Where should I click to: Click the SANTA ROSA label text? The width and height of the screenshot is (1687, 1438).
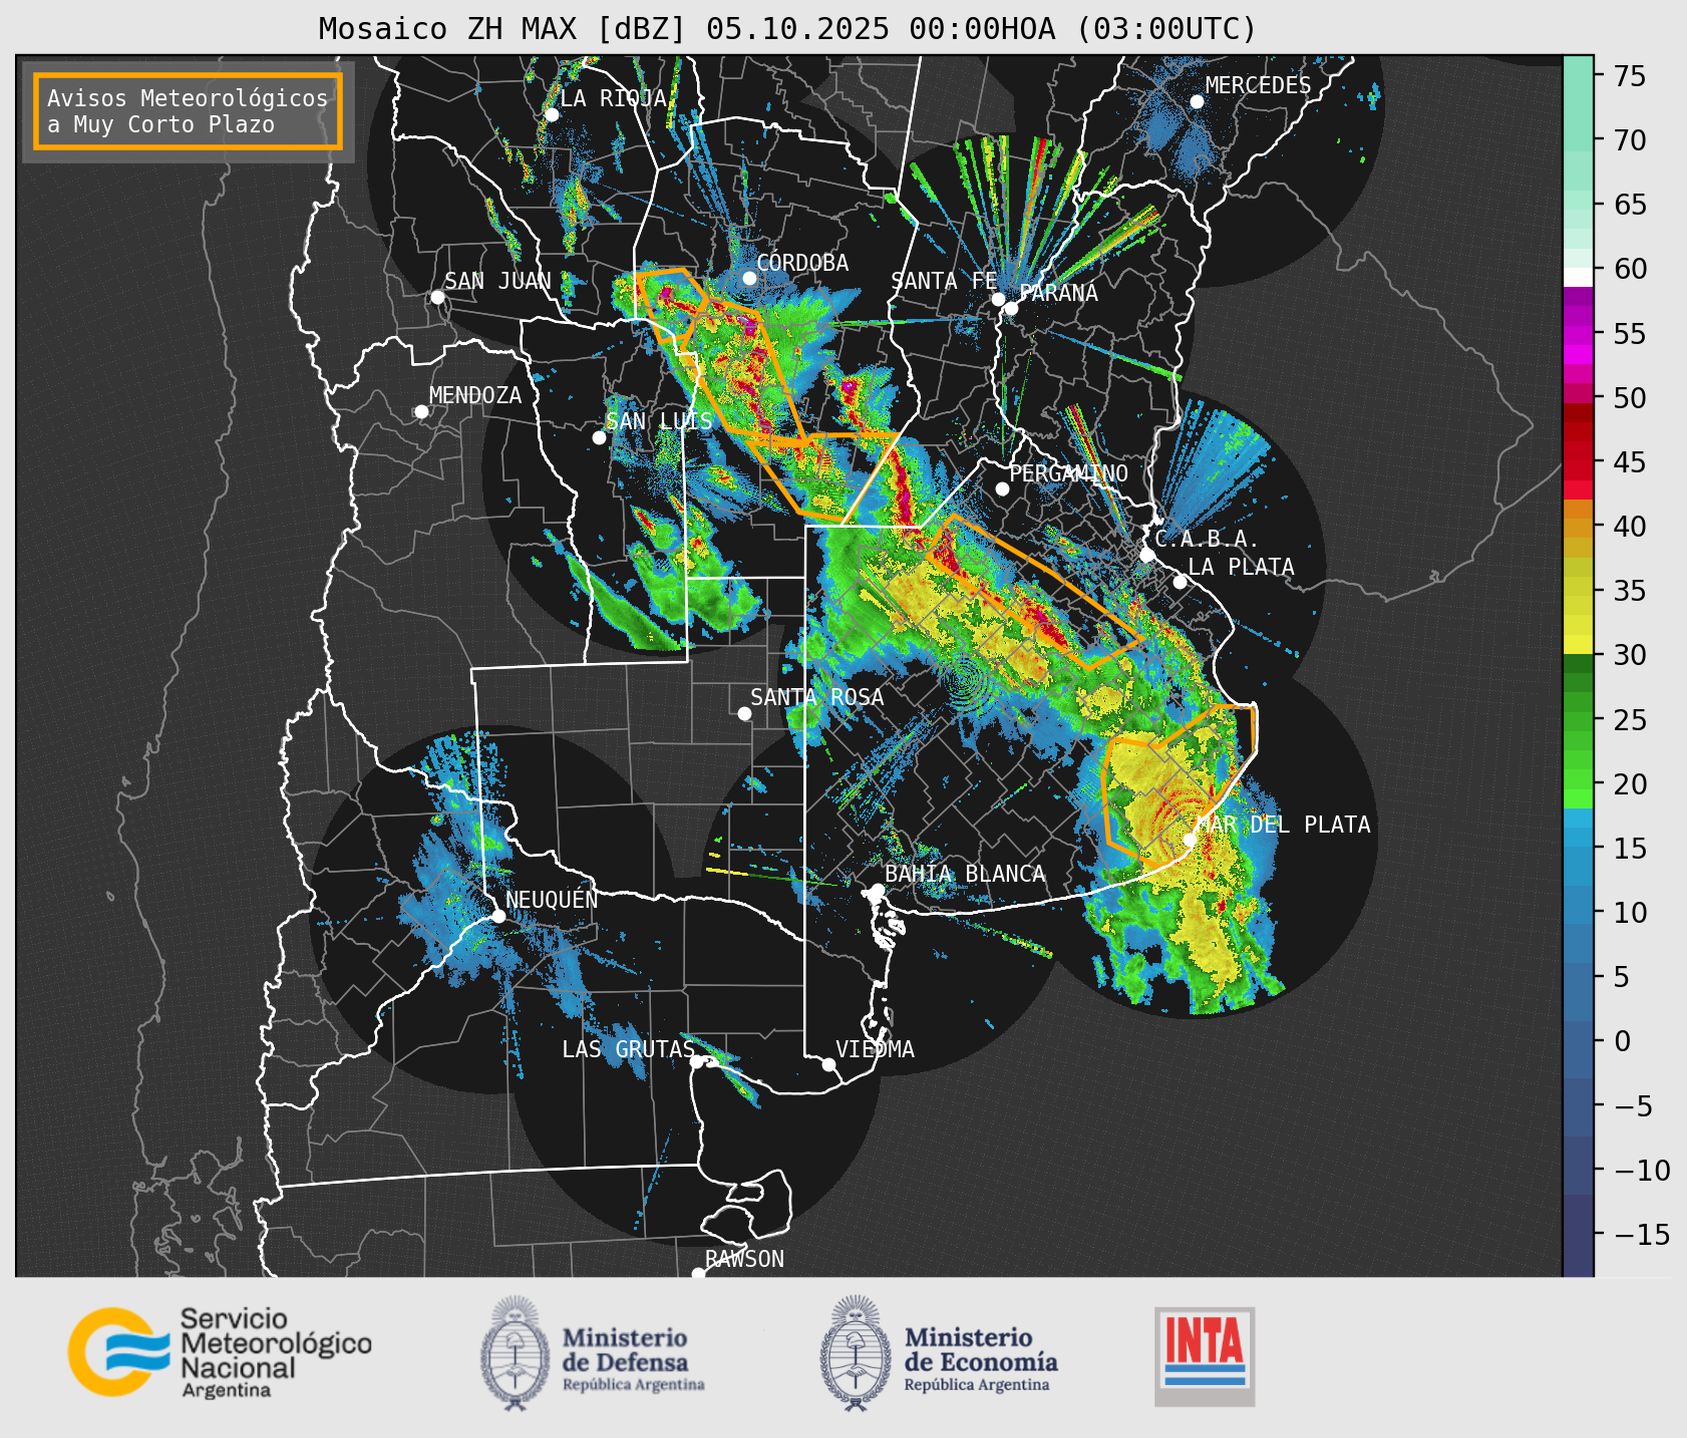click(x=817, y=697)
